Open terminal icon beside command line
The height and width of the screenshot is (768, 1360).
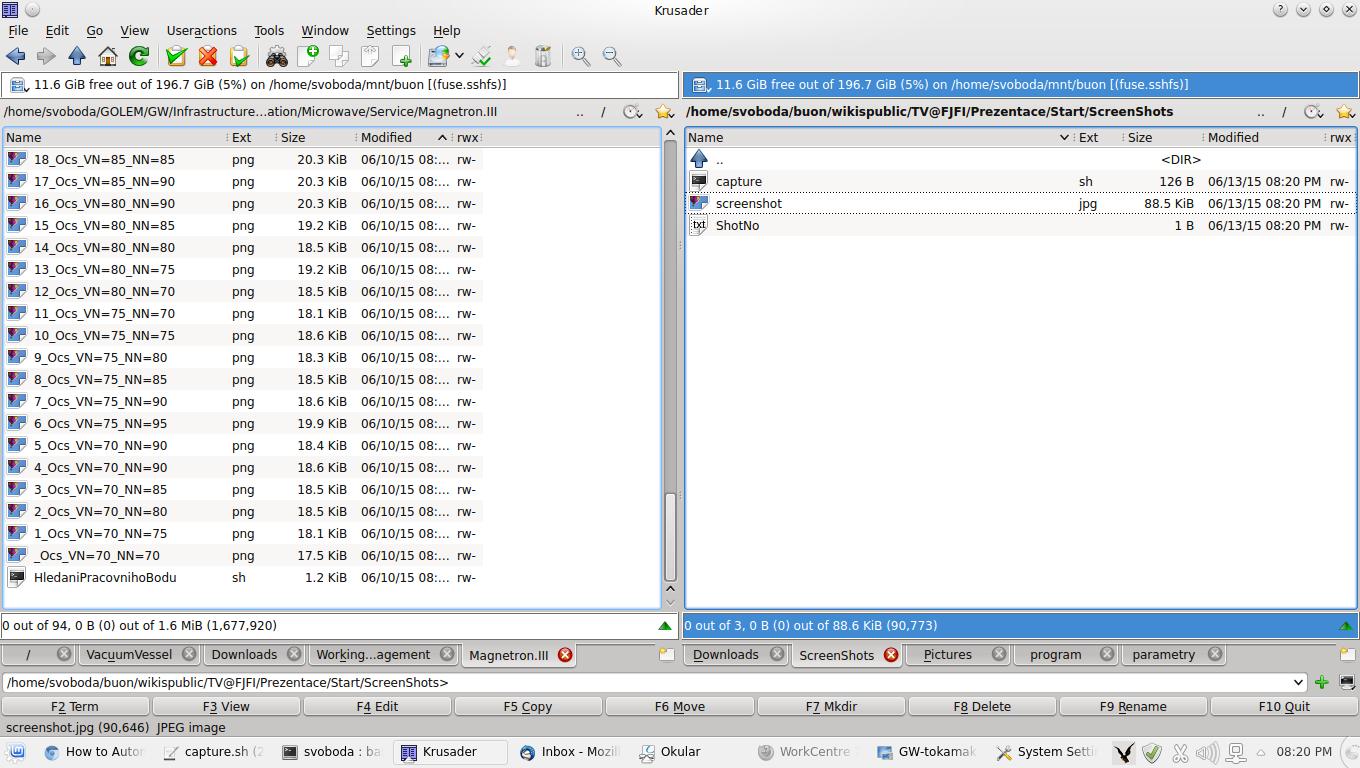1347,682
